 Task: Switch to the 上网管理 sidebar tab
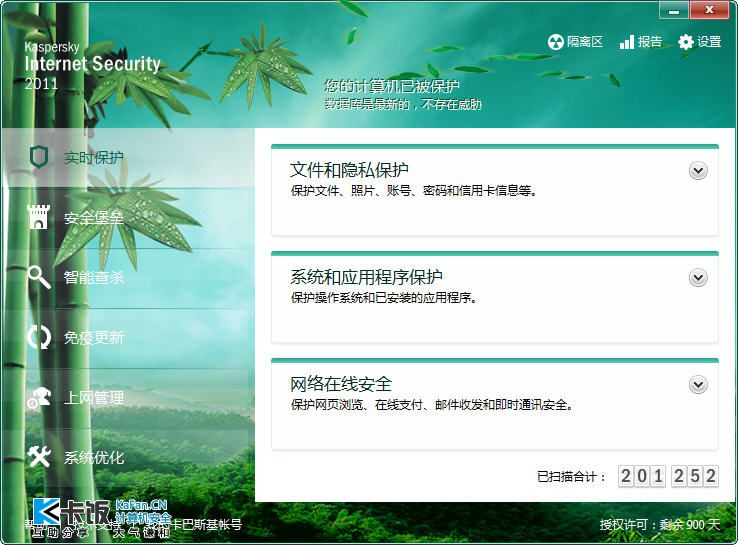pyautogui.click(x=128, y=398)
